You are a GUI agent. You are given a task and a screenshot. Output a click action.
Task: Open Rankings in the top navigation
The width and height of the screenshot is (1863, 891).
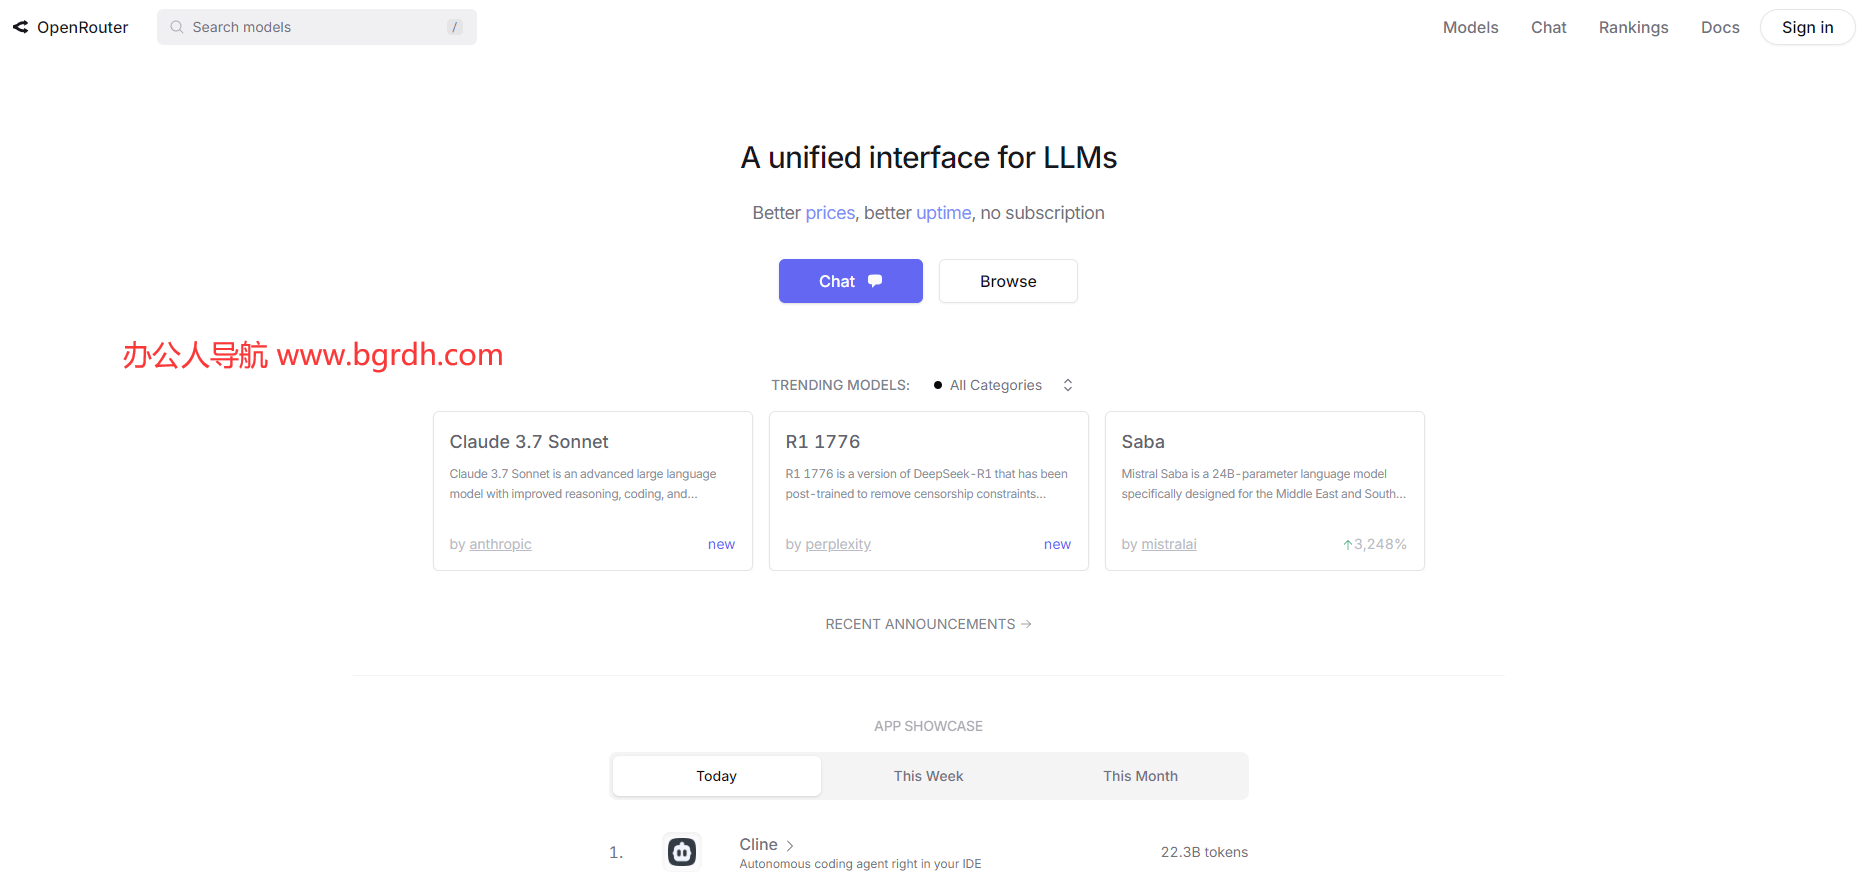(1633, 27)
